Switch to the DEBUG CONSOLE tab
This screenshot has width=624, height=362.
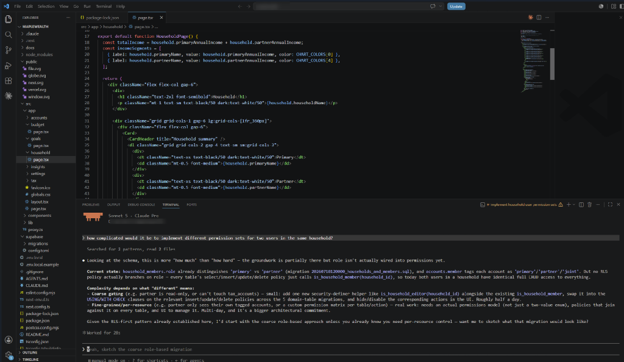tap(141, 204)
